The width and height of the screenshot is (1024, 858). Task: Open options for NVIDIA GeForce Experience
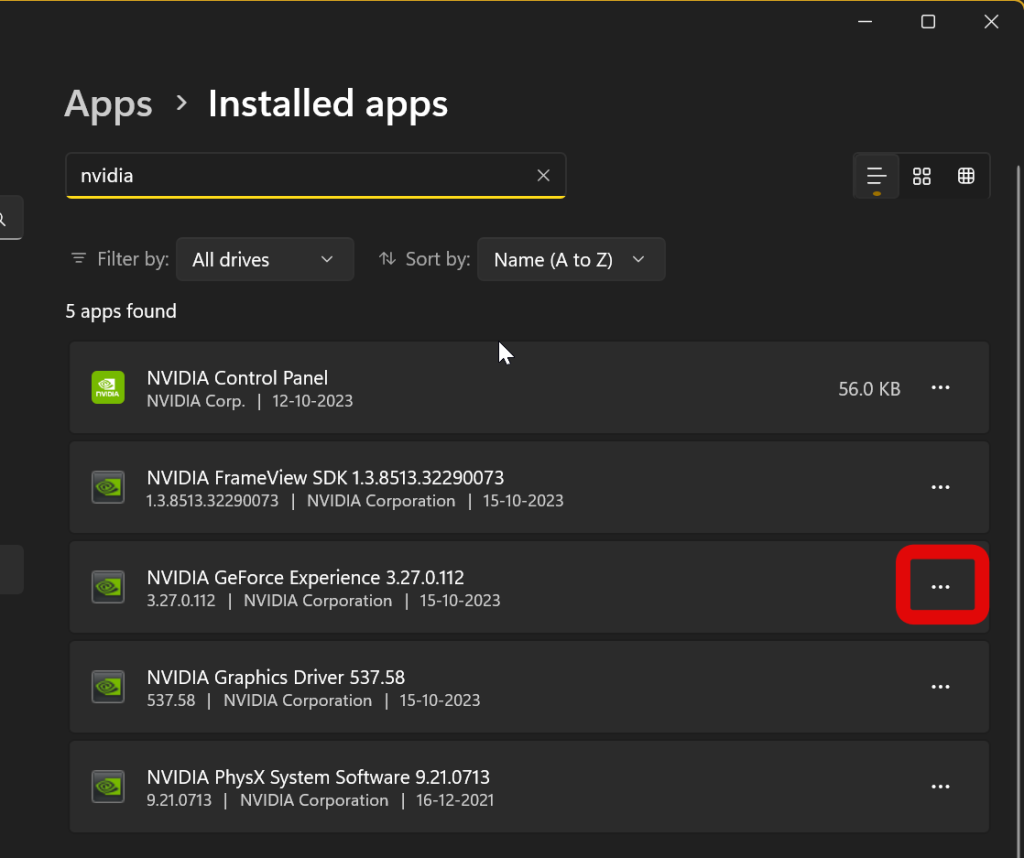pyautogui.click(x=940, y=587)
